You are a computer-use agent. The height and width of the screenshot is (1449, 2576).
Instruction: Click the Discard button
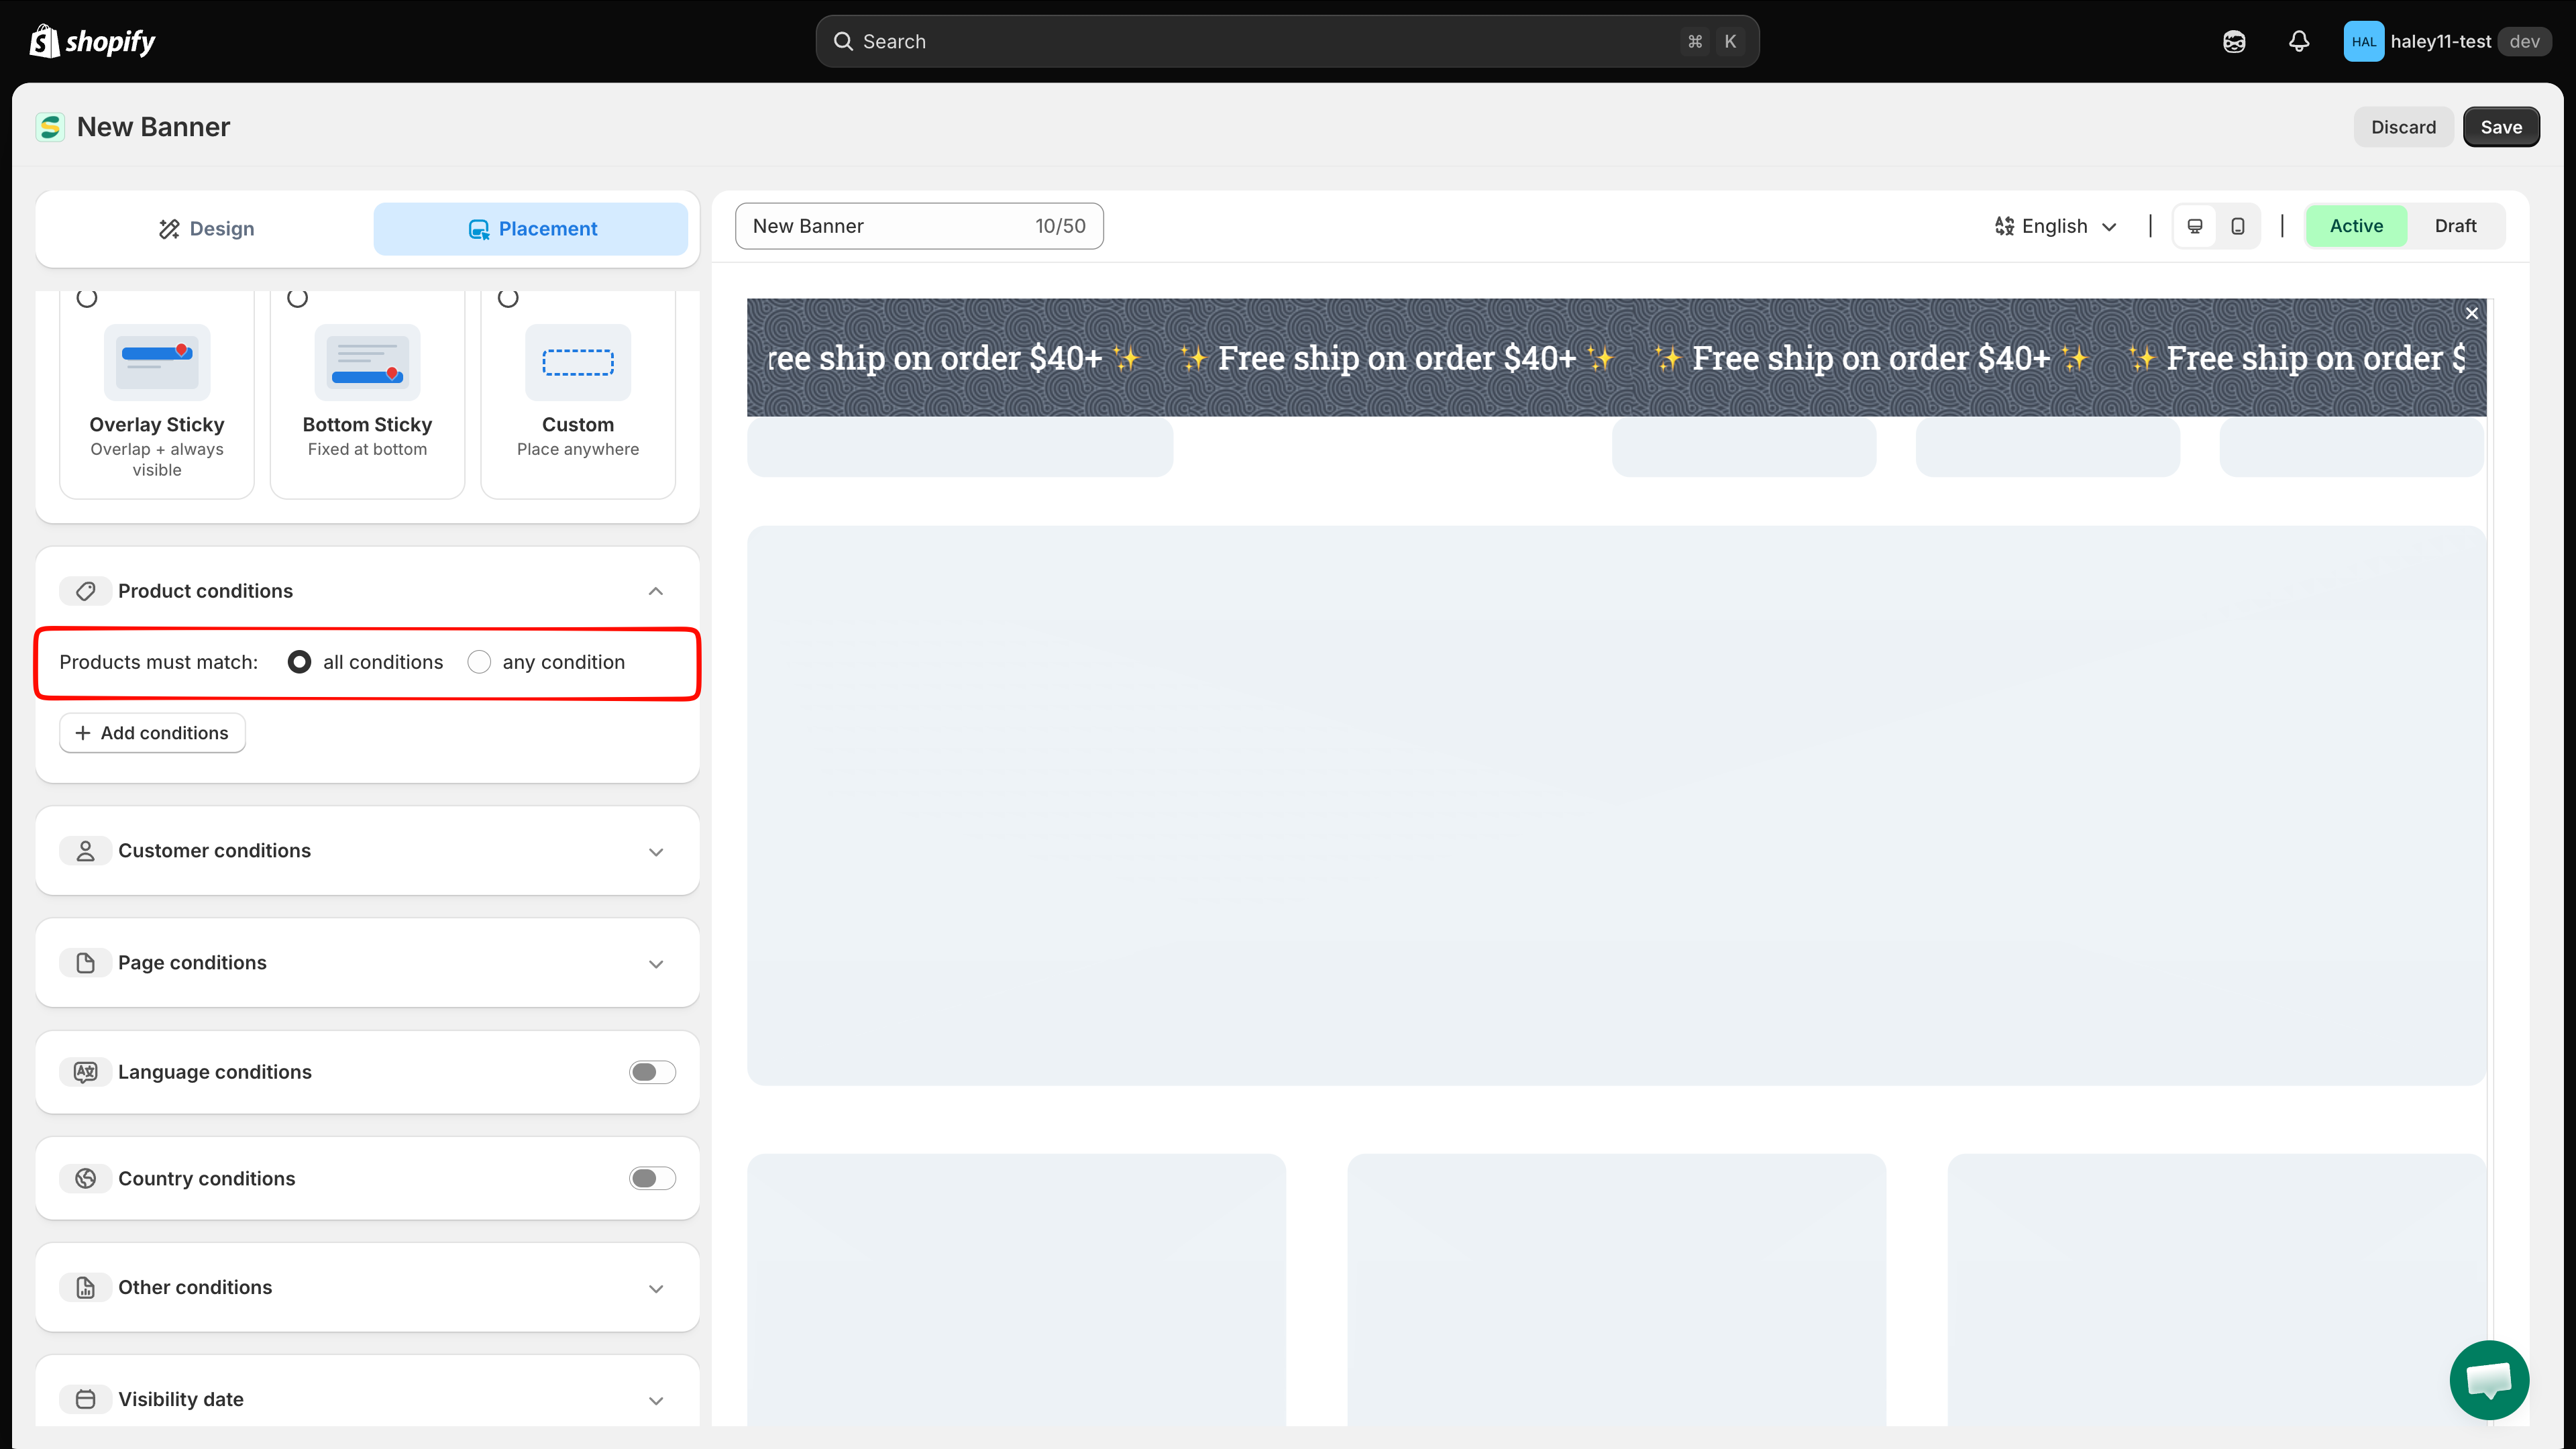click(x=2403, y=127)
